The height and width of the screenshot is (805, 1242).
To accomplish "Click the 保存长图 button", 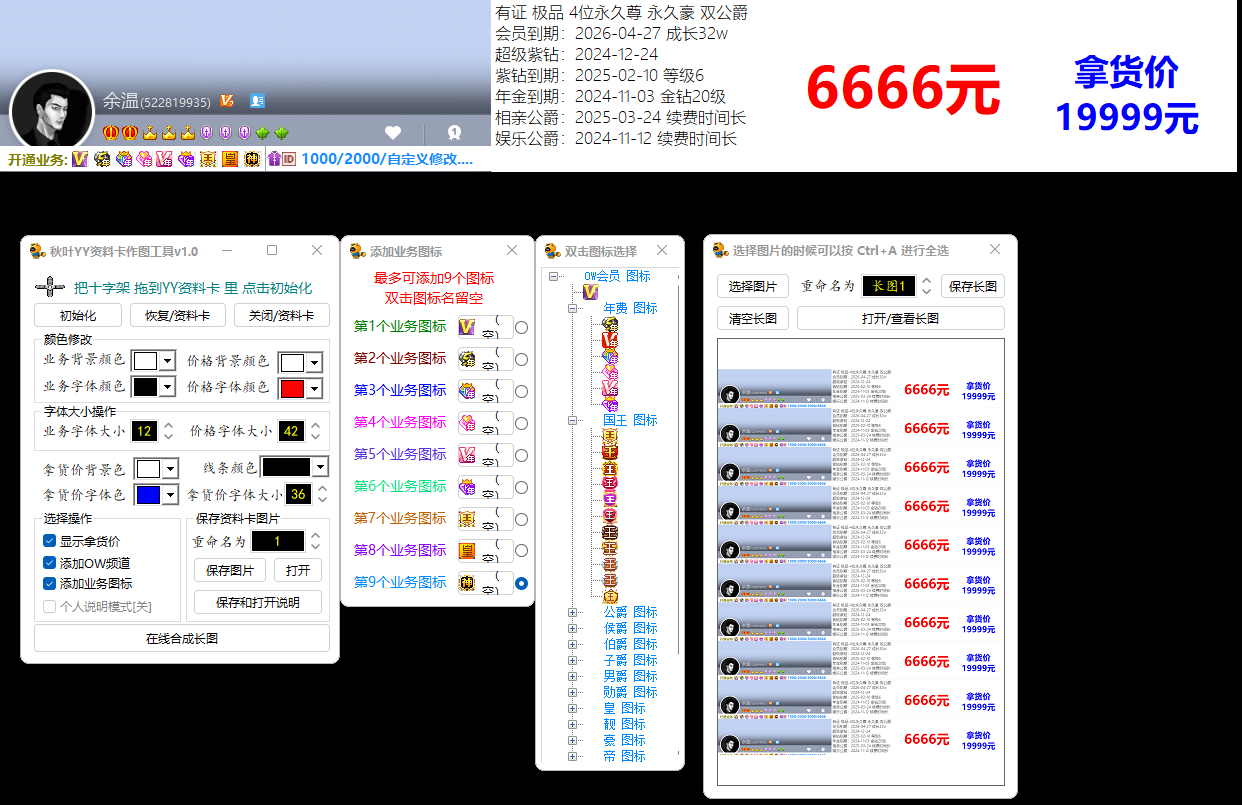I will point(972,286).
